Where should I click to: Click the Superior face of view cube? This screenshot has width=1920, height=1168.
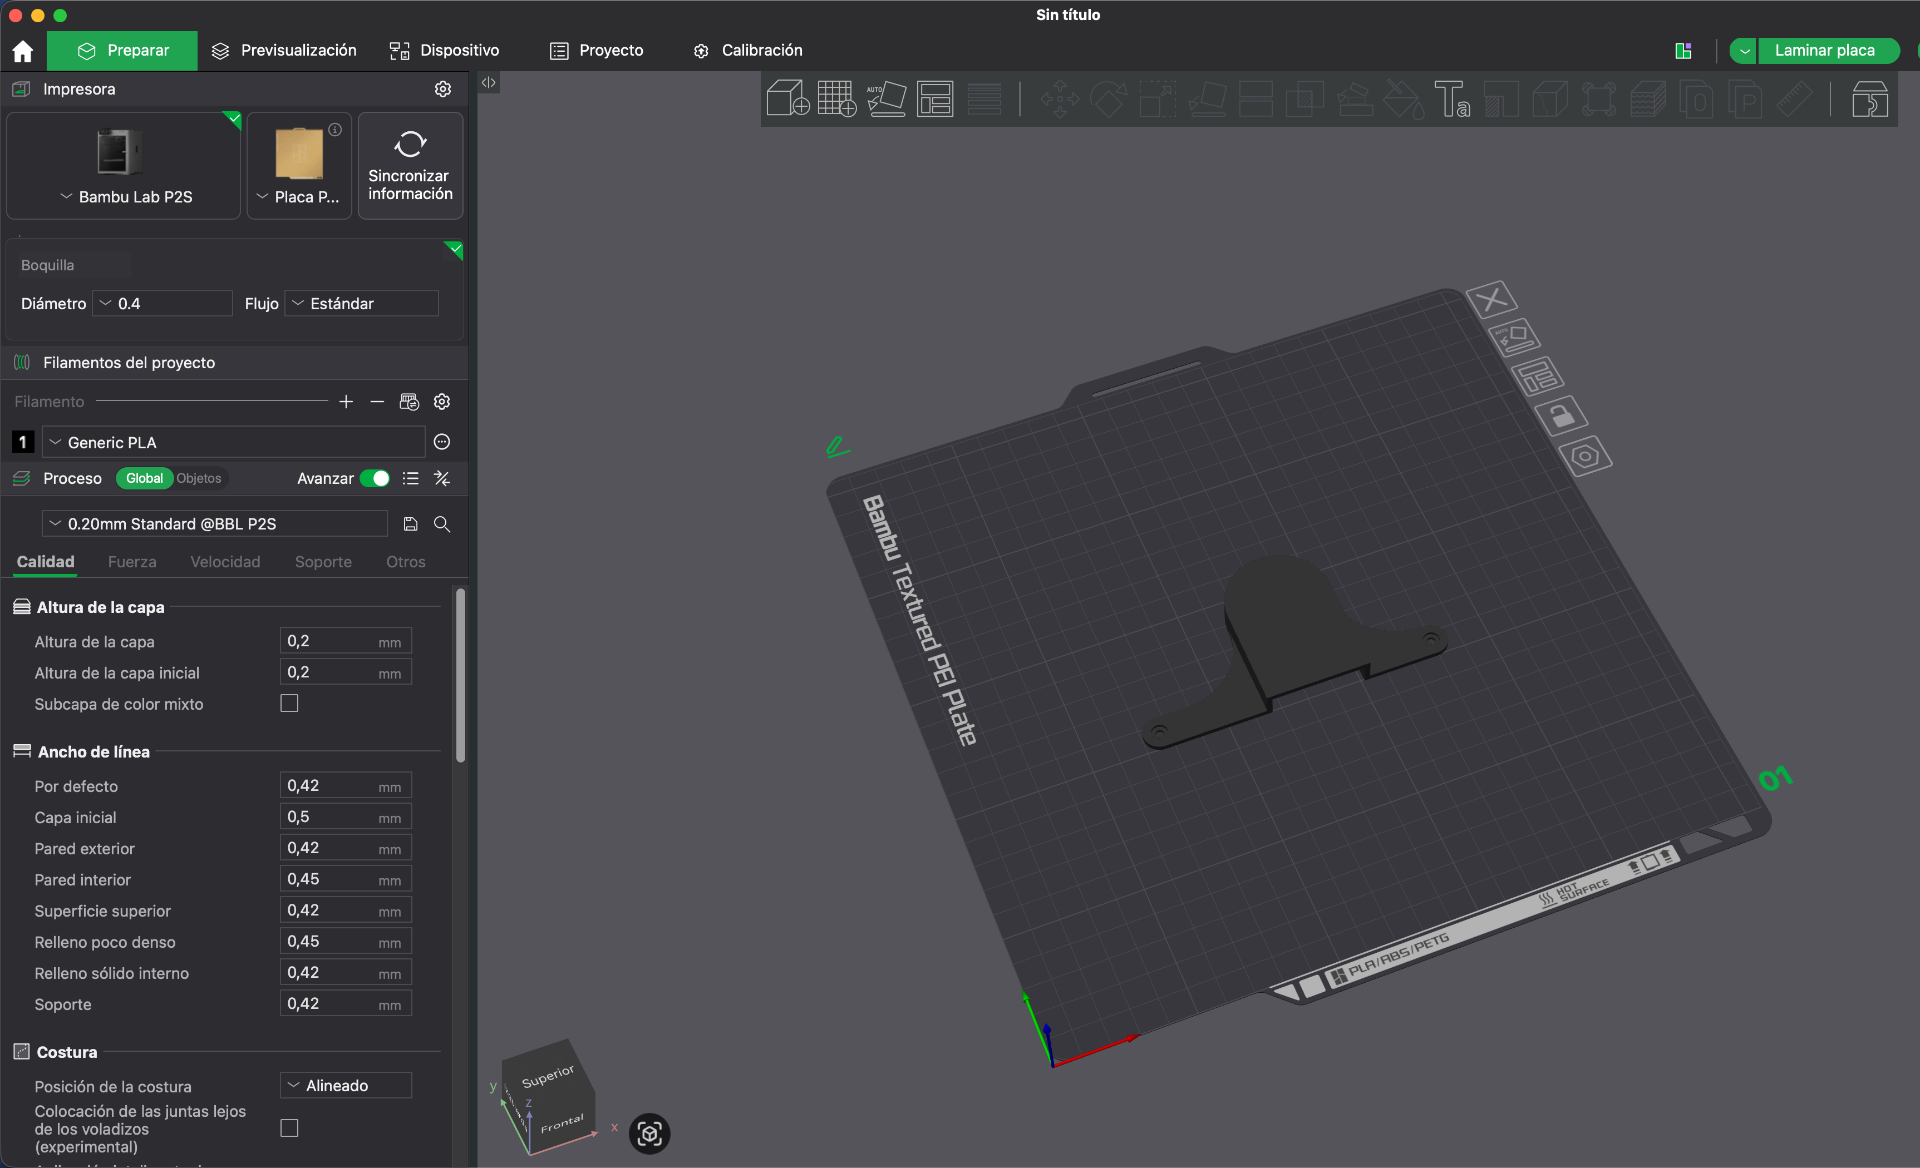click(x=547, y=1075)
